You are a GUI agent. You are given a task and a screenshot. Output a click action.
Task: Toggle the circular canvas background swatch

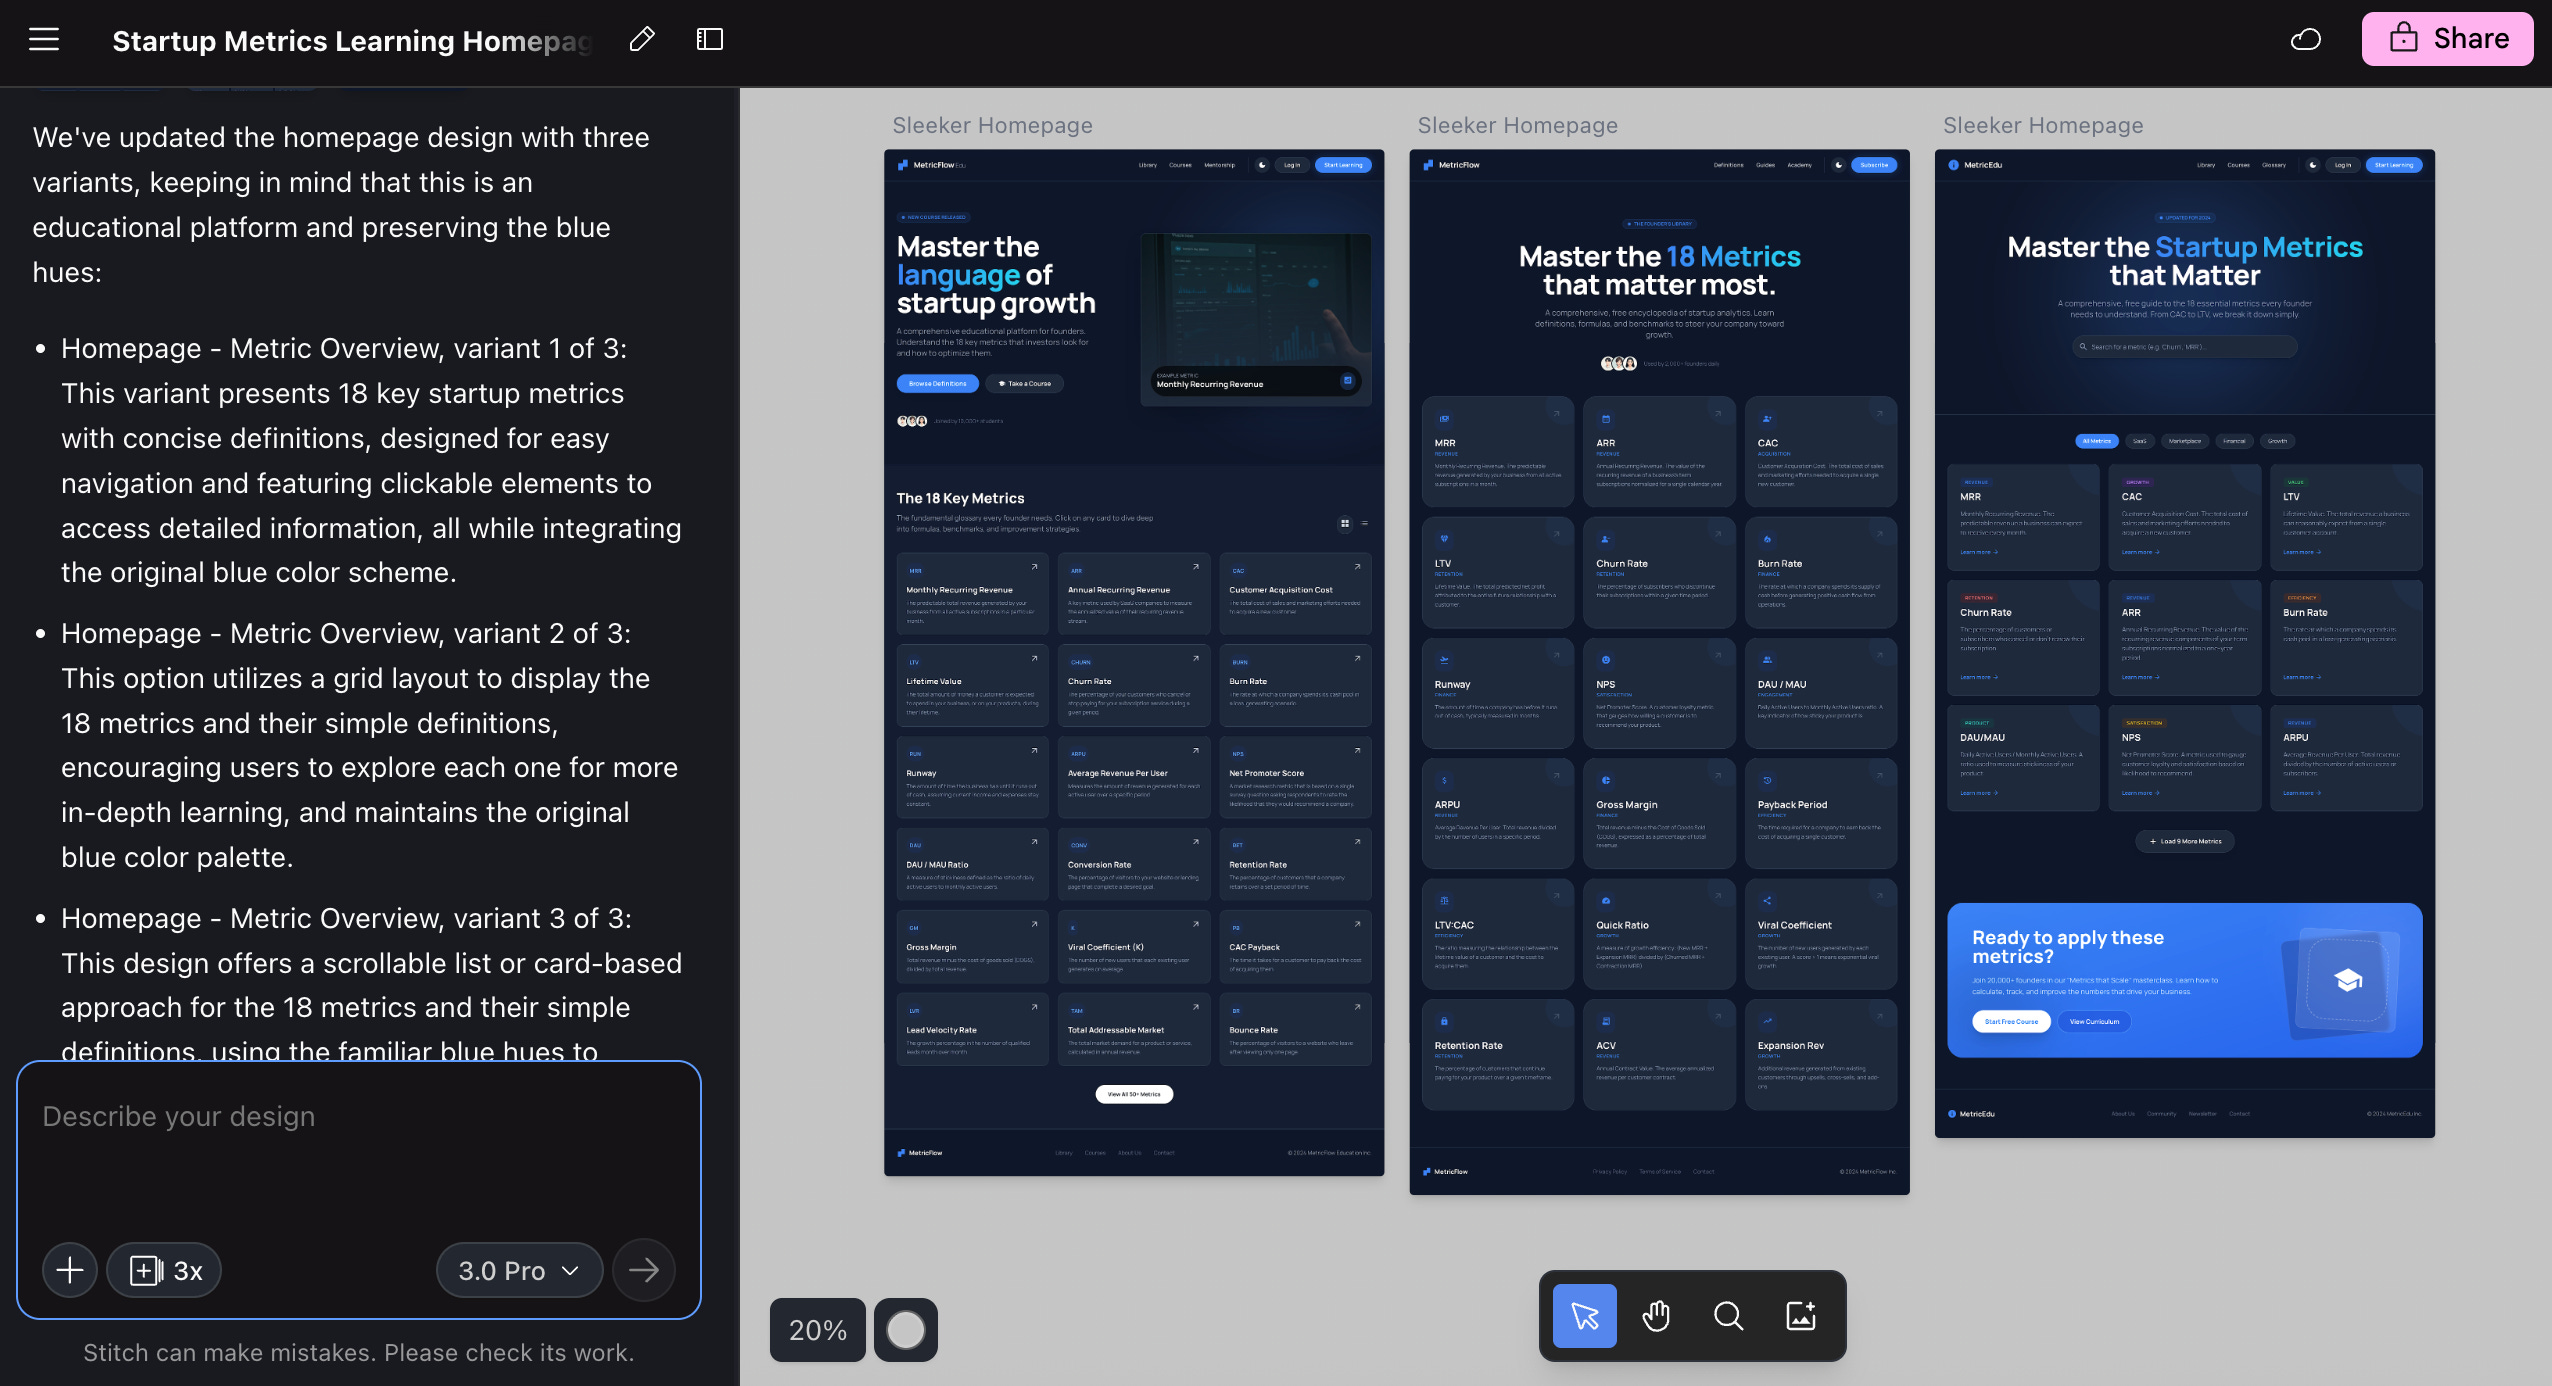pyautogui.click(x=906, y=1330)
